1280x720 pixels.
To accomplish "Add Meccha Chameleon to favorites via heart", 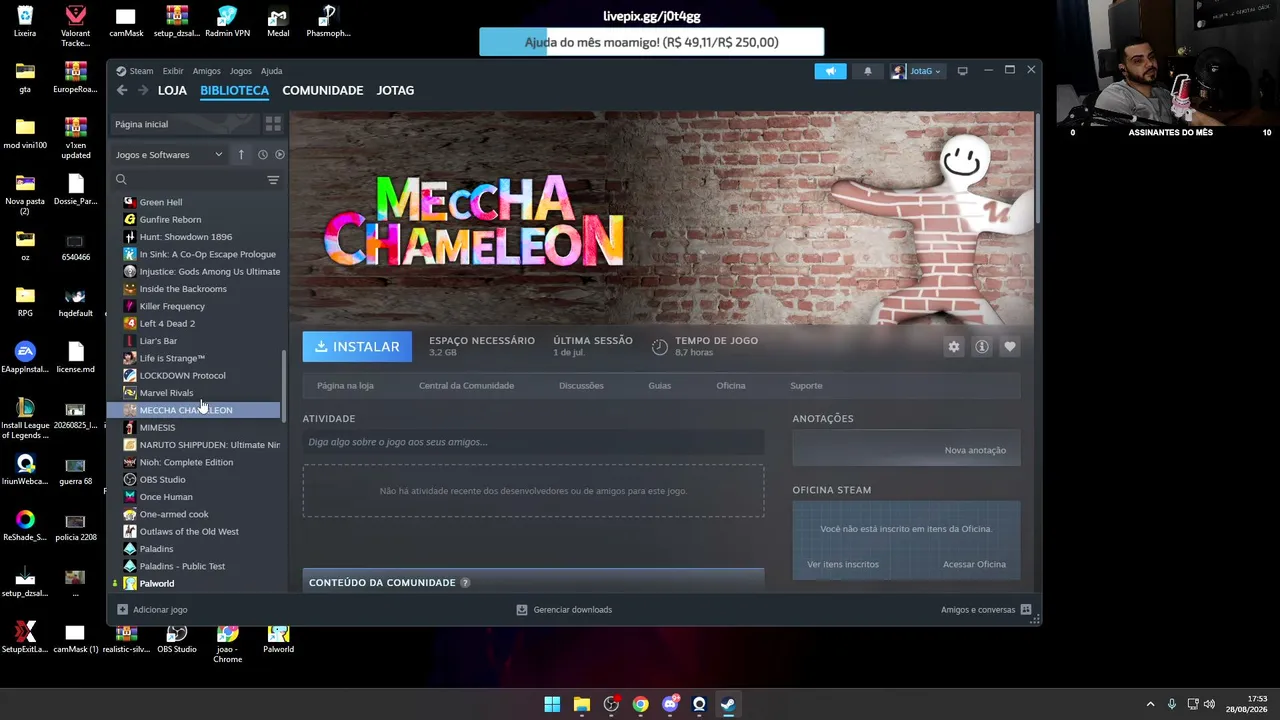I will (x=1010, y=347).
